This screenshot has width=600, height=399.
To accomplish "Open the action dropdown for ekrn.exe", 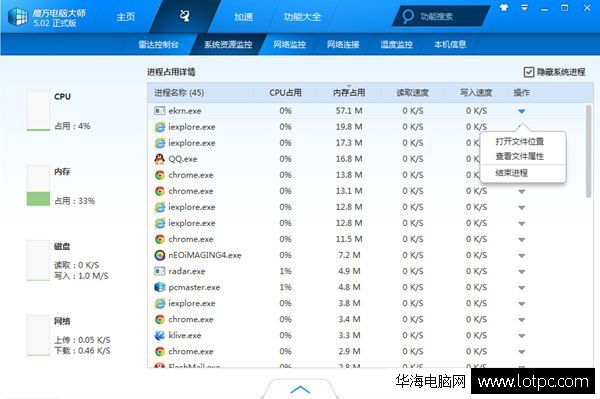I will tap(522, 111).
